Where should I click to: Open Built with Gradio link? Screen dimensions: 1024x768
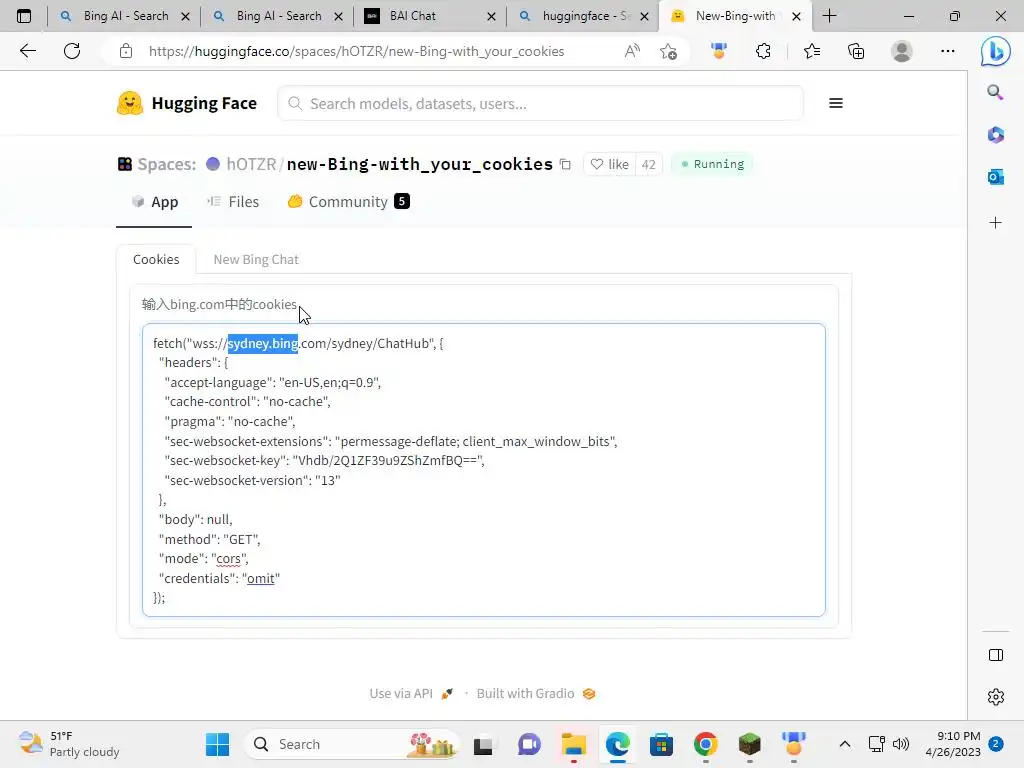tap(536, 694)
